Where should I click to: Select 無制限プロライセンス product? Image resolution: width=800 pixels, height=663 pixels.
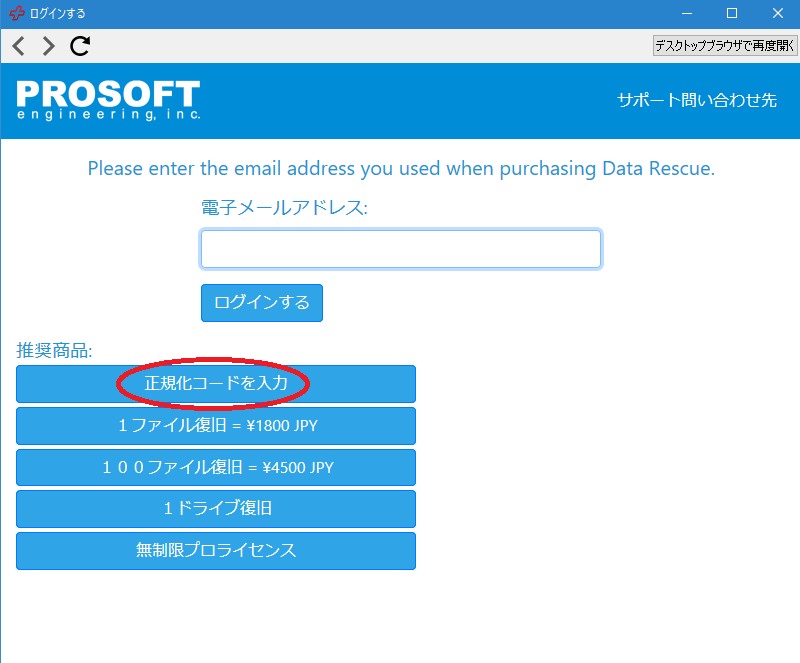pyautogui.click(x=216, y=551)
